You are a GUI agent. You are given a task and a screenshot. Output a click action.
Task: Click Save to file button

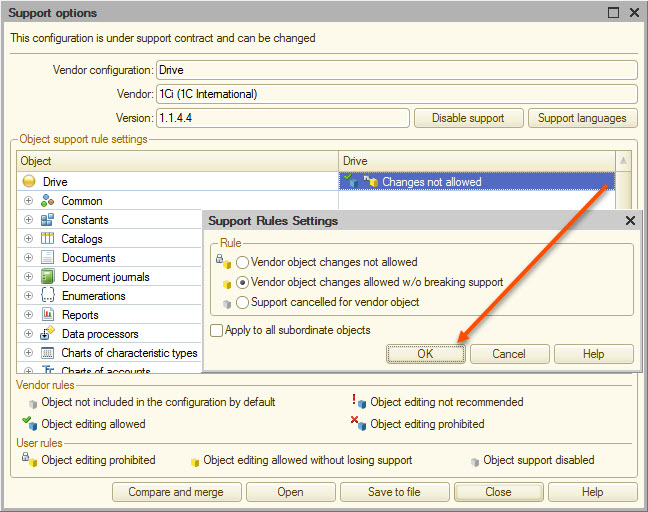(x=395, y=492)
